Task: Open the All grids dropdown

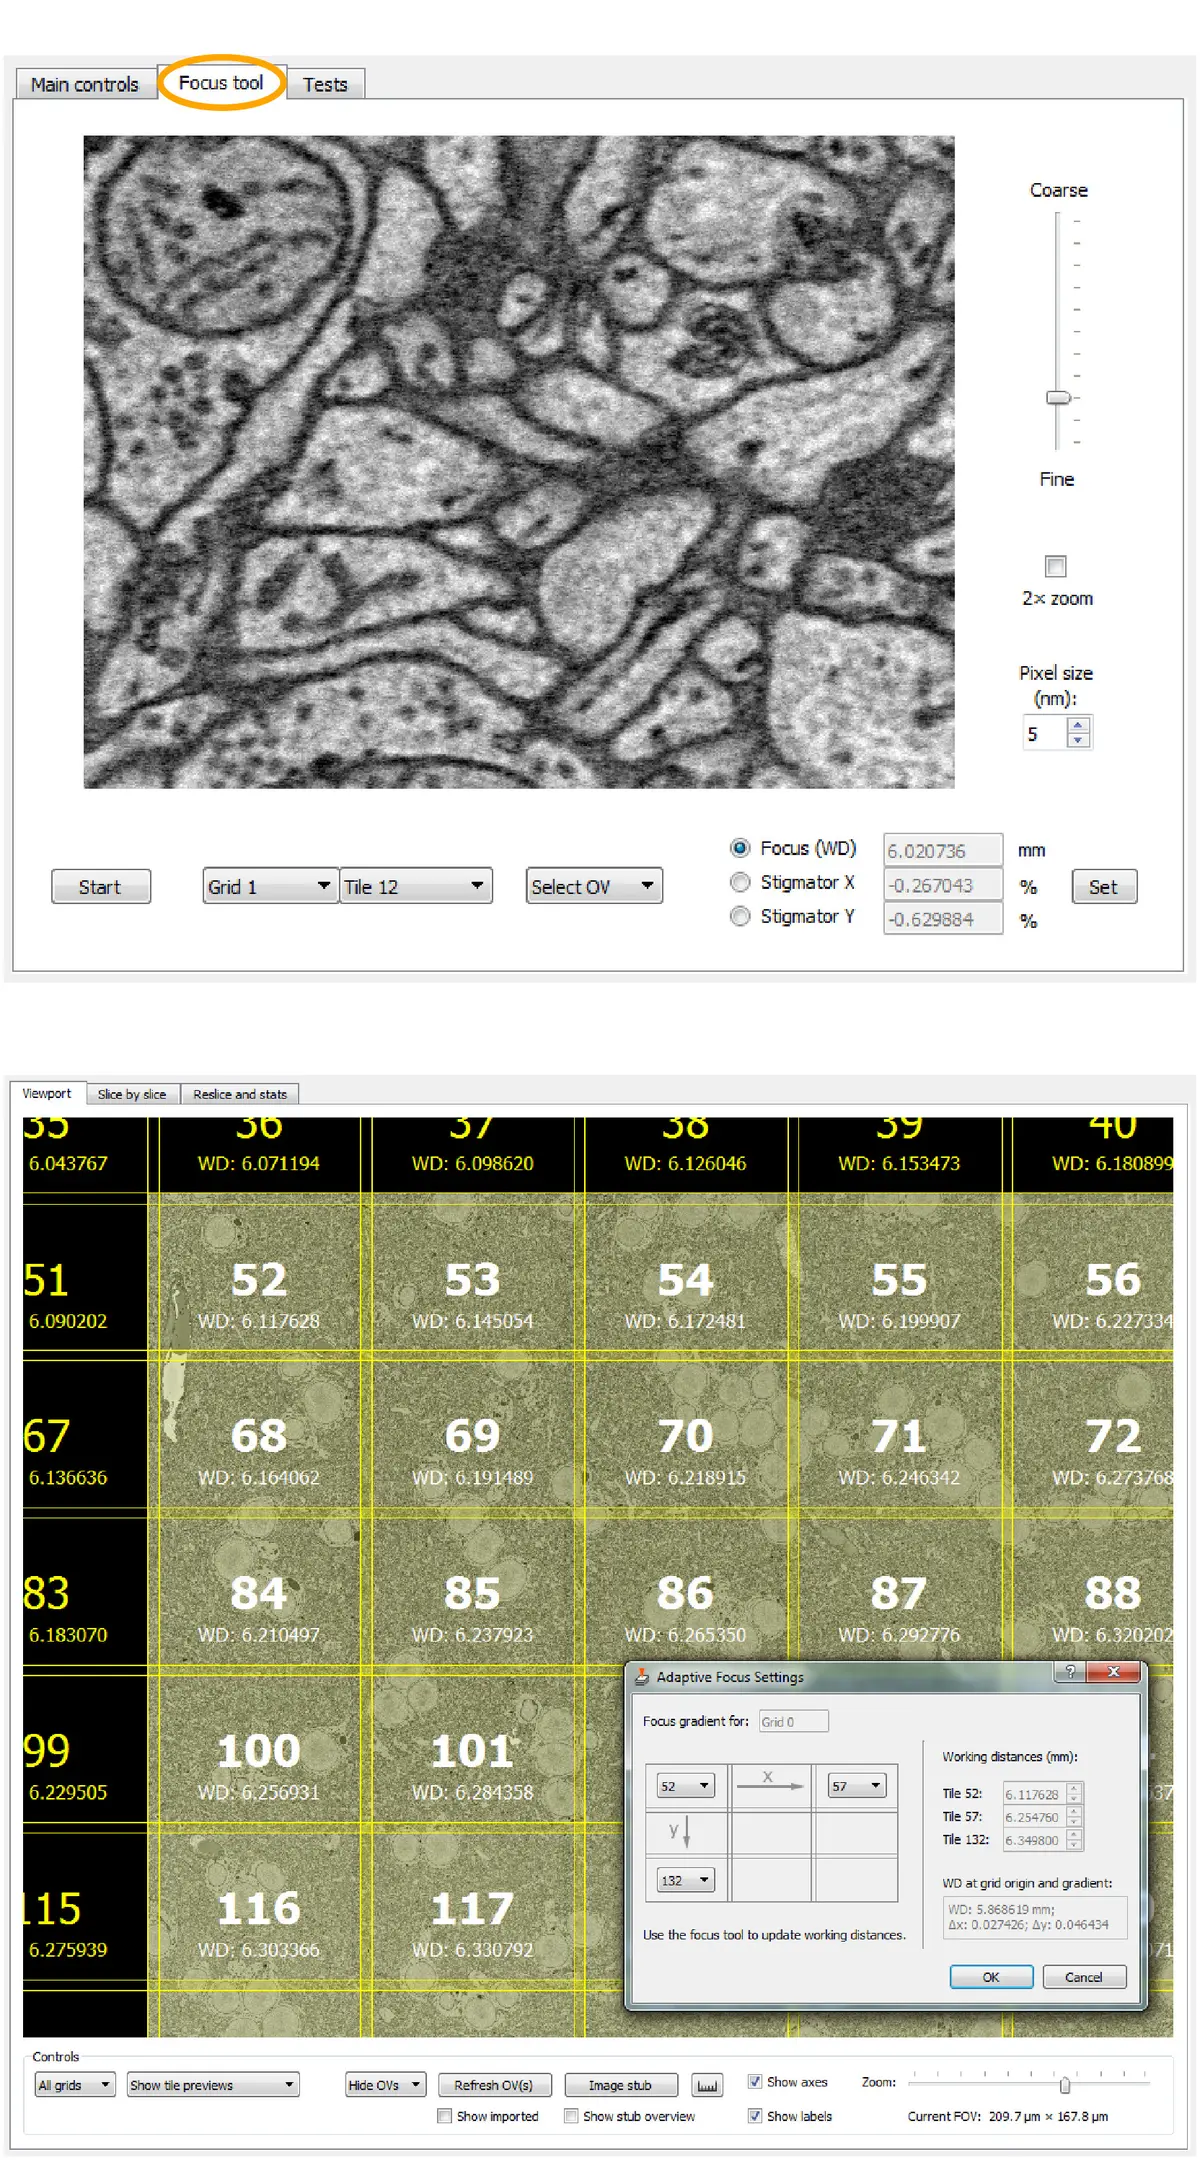Action: (x=75, y=2084)
